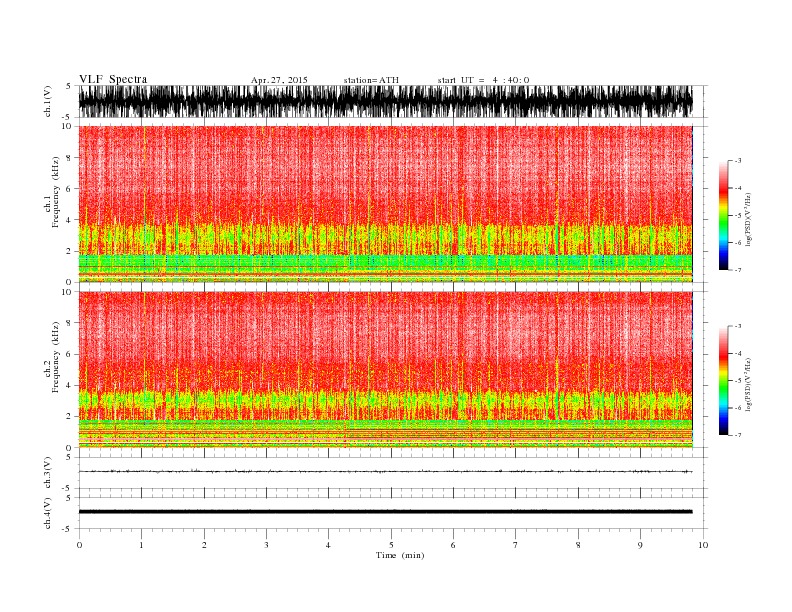
Task: Click the ch.3(V) axis label
Action: [x=48, y=473]
